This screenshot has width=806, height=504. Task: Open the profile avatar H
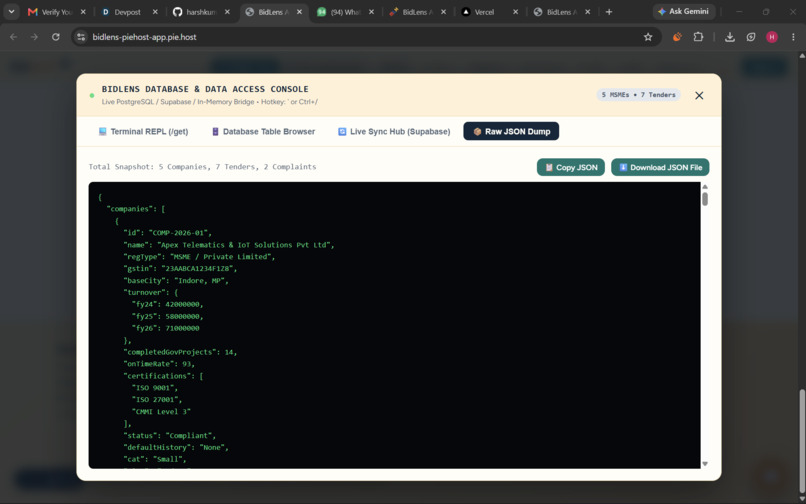[772, 37]
